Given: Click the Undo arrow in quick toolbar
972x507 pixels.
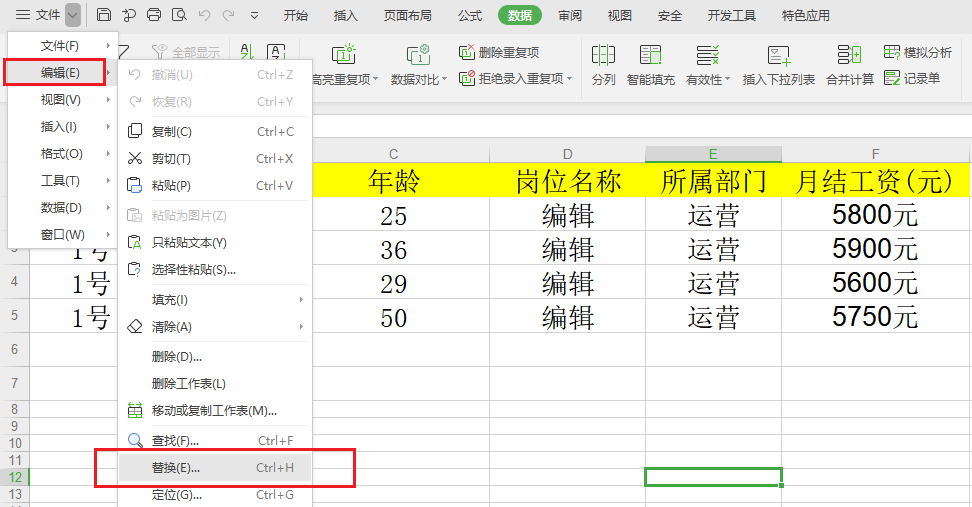Looking at the screenshot, I should (204, 15).
